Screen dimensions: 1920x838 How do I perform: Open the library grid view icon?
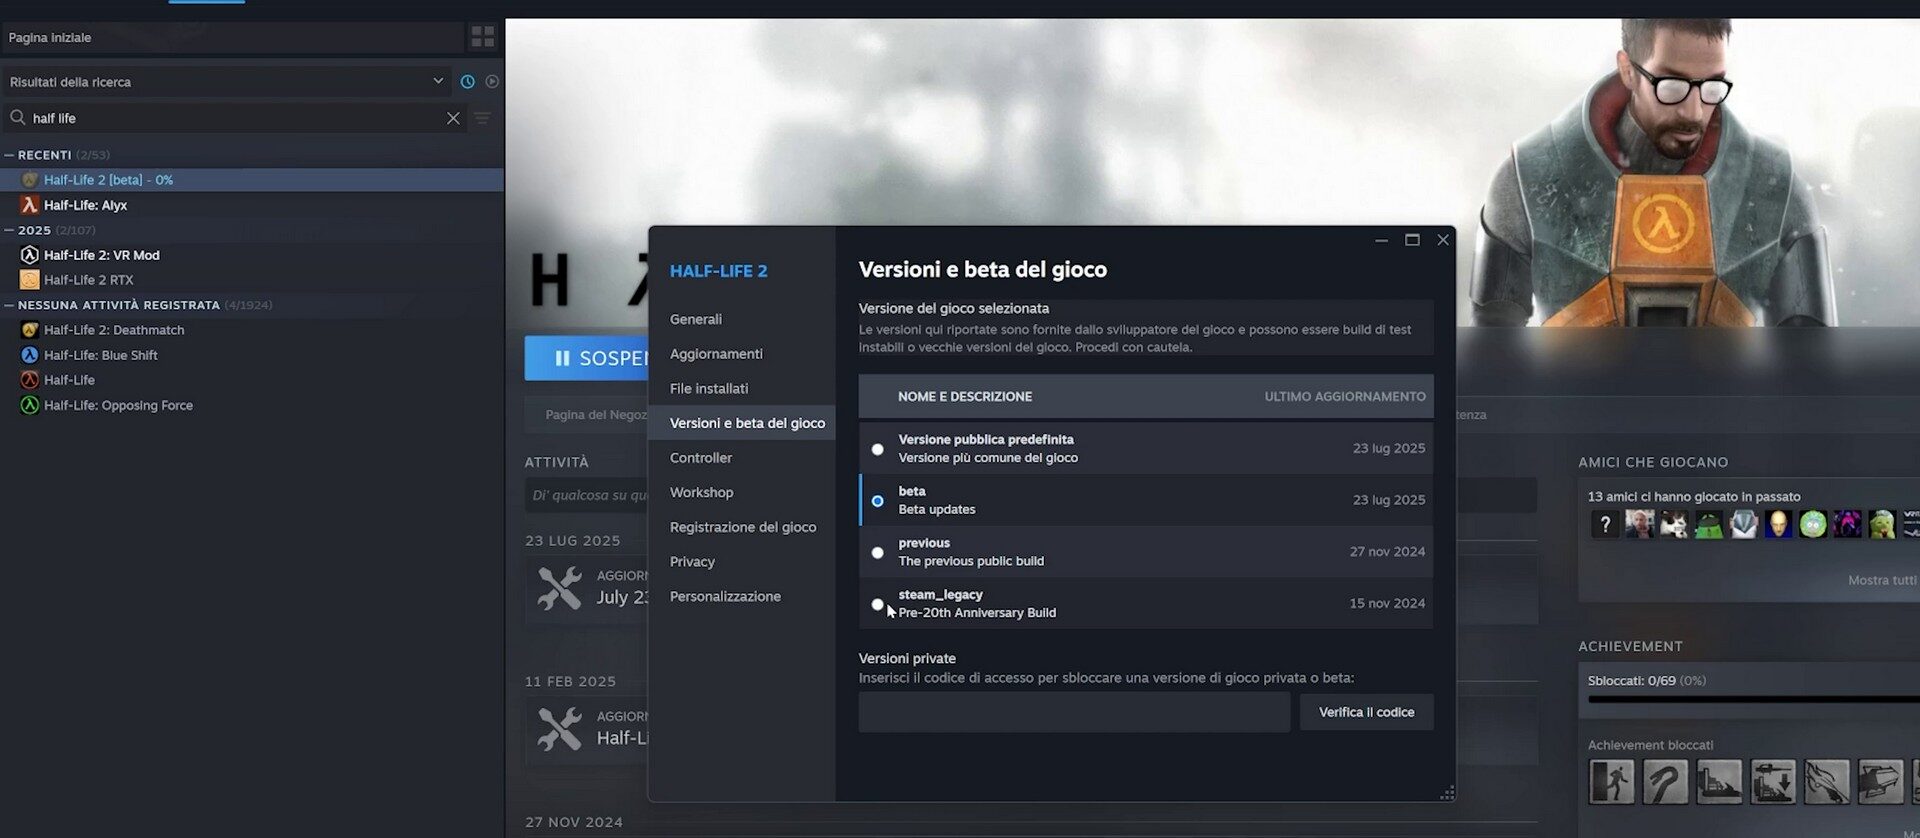[x=483, y=38]
